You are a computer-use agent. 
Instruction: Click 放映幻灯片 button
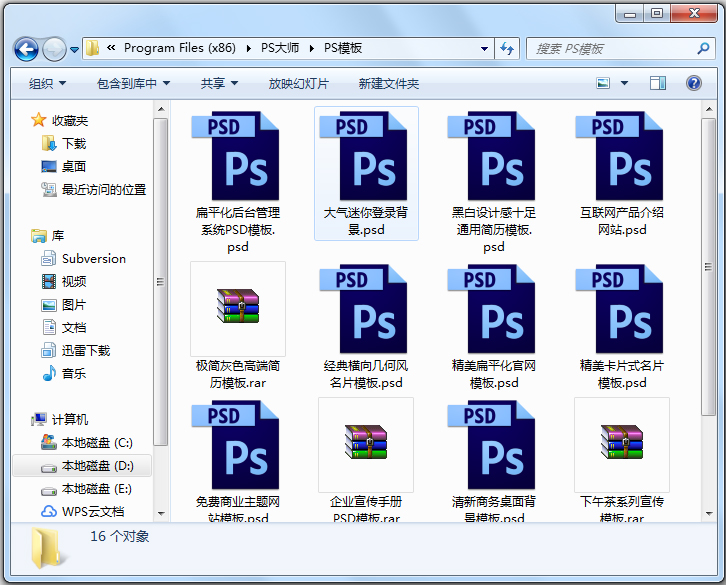click(299, 84)
